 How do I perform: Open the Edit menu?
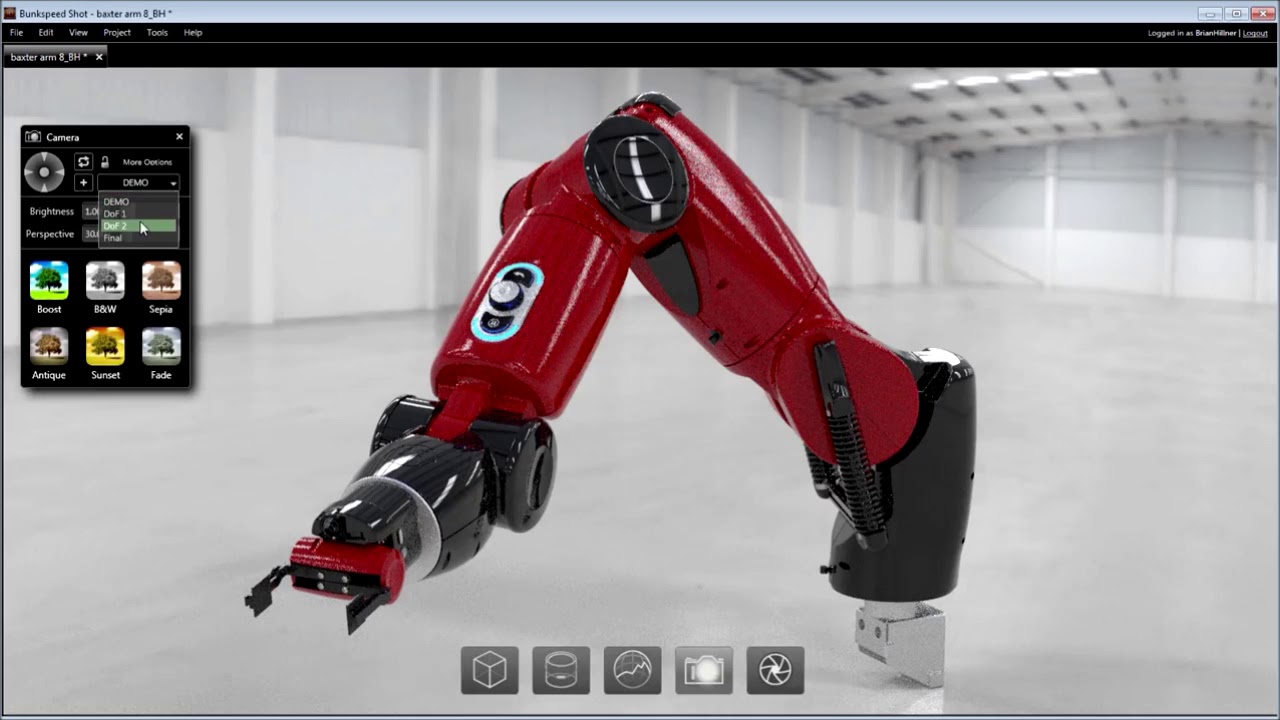tap(46, 33)
